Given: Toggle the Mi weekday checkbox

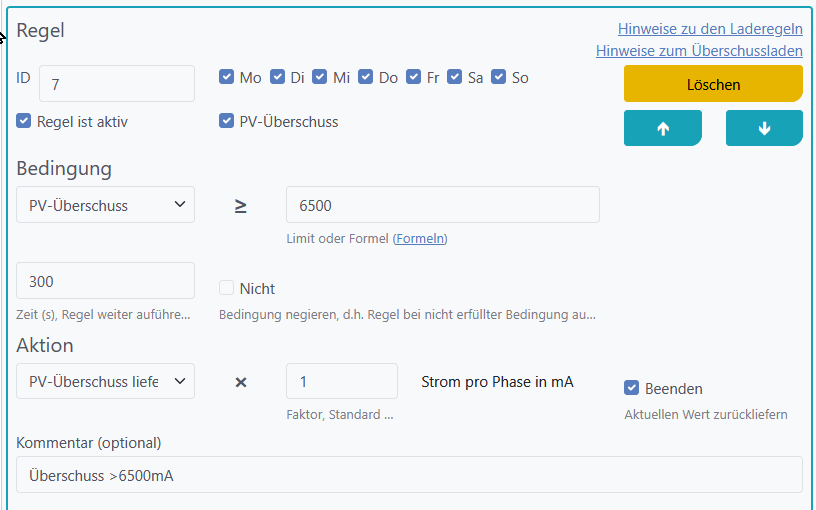Looking at the screenshot, I should point(320,77).
